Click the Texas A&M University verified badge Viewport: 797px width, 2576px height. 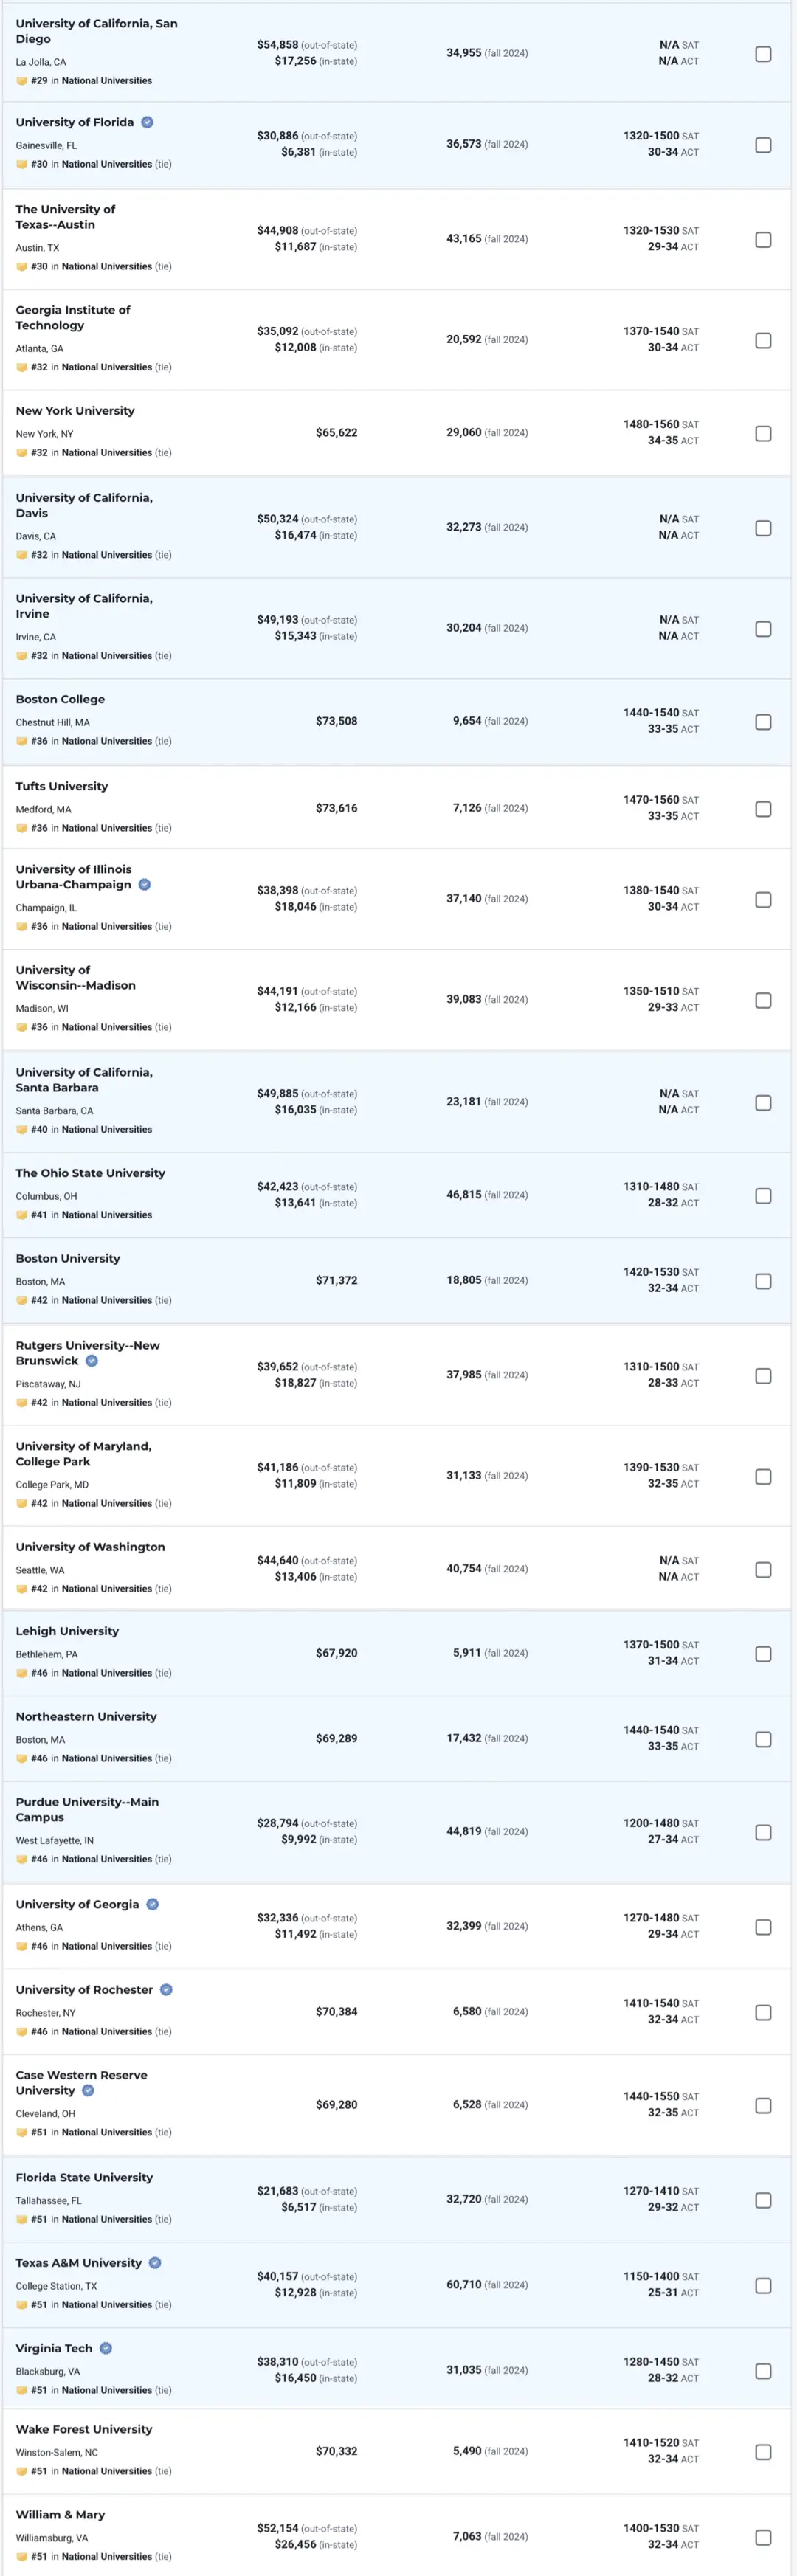pos(155,2263)
